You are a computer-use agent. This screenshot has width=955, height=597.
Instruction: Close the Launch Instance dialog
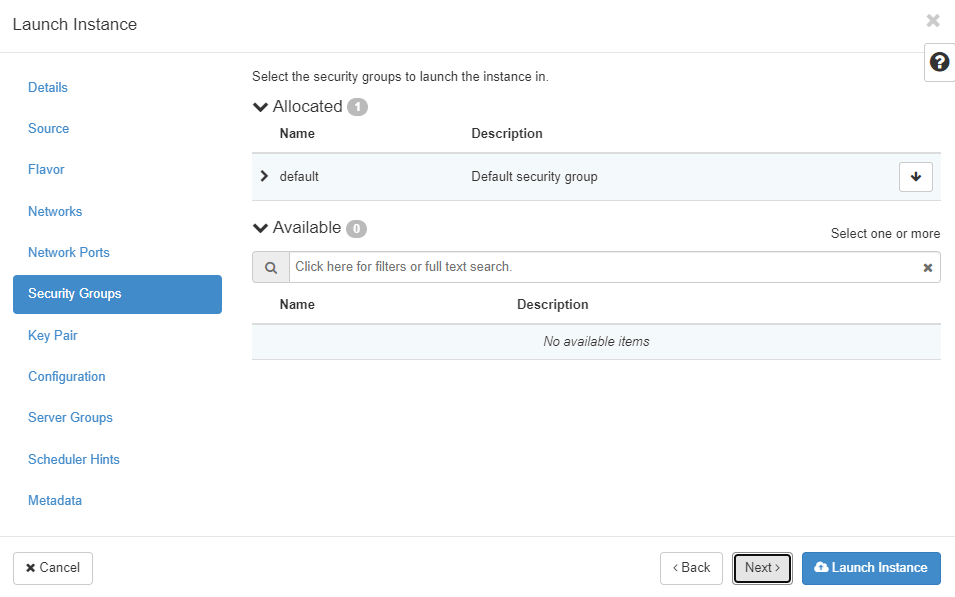(932, 21)
